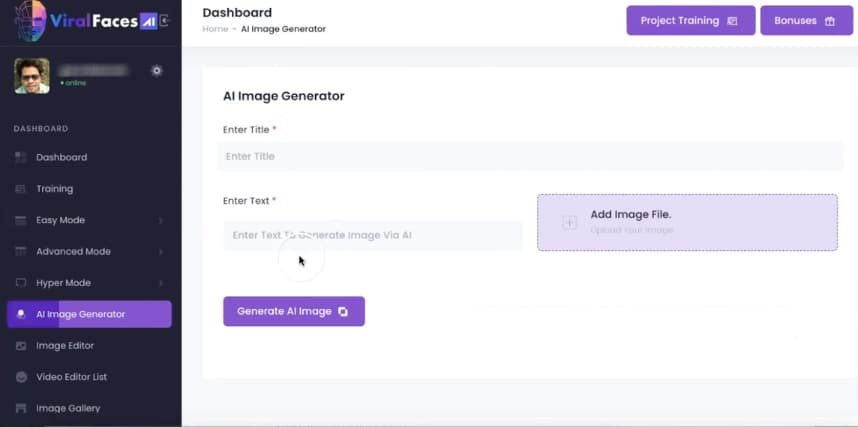
Task: Click the icon inside Project Training button
Action: (732, 21)
